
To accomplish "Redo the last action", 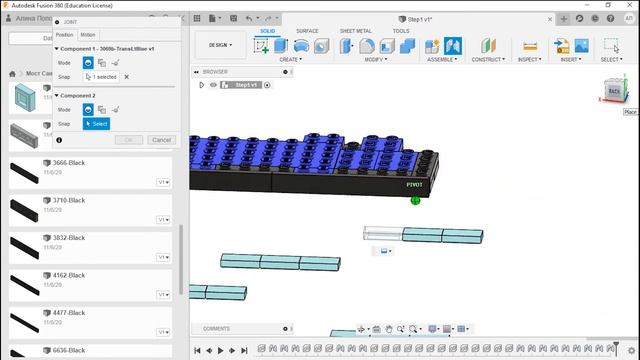I will tap(268, 18).
